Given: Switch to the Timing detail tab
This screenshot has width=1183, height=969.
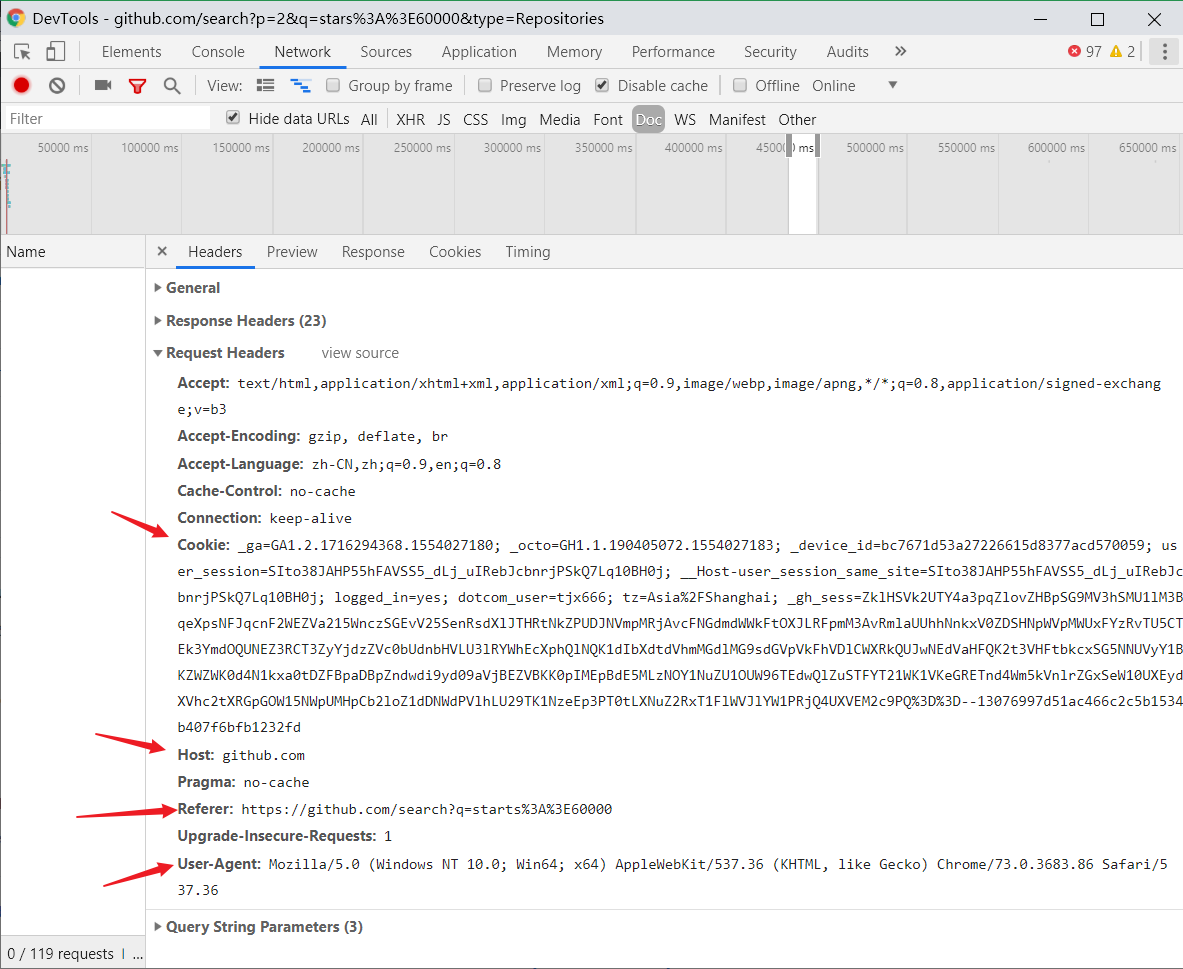Looking at the screenshot, I should [527, 251].
